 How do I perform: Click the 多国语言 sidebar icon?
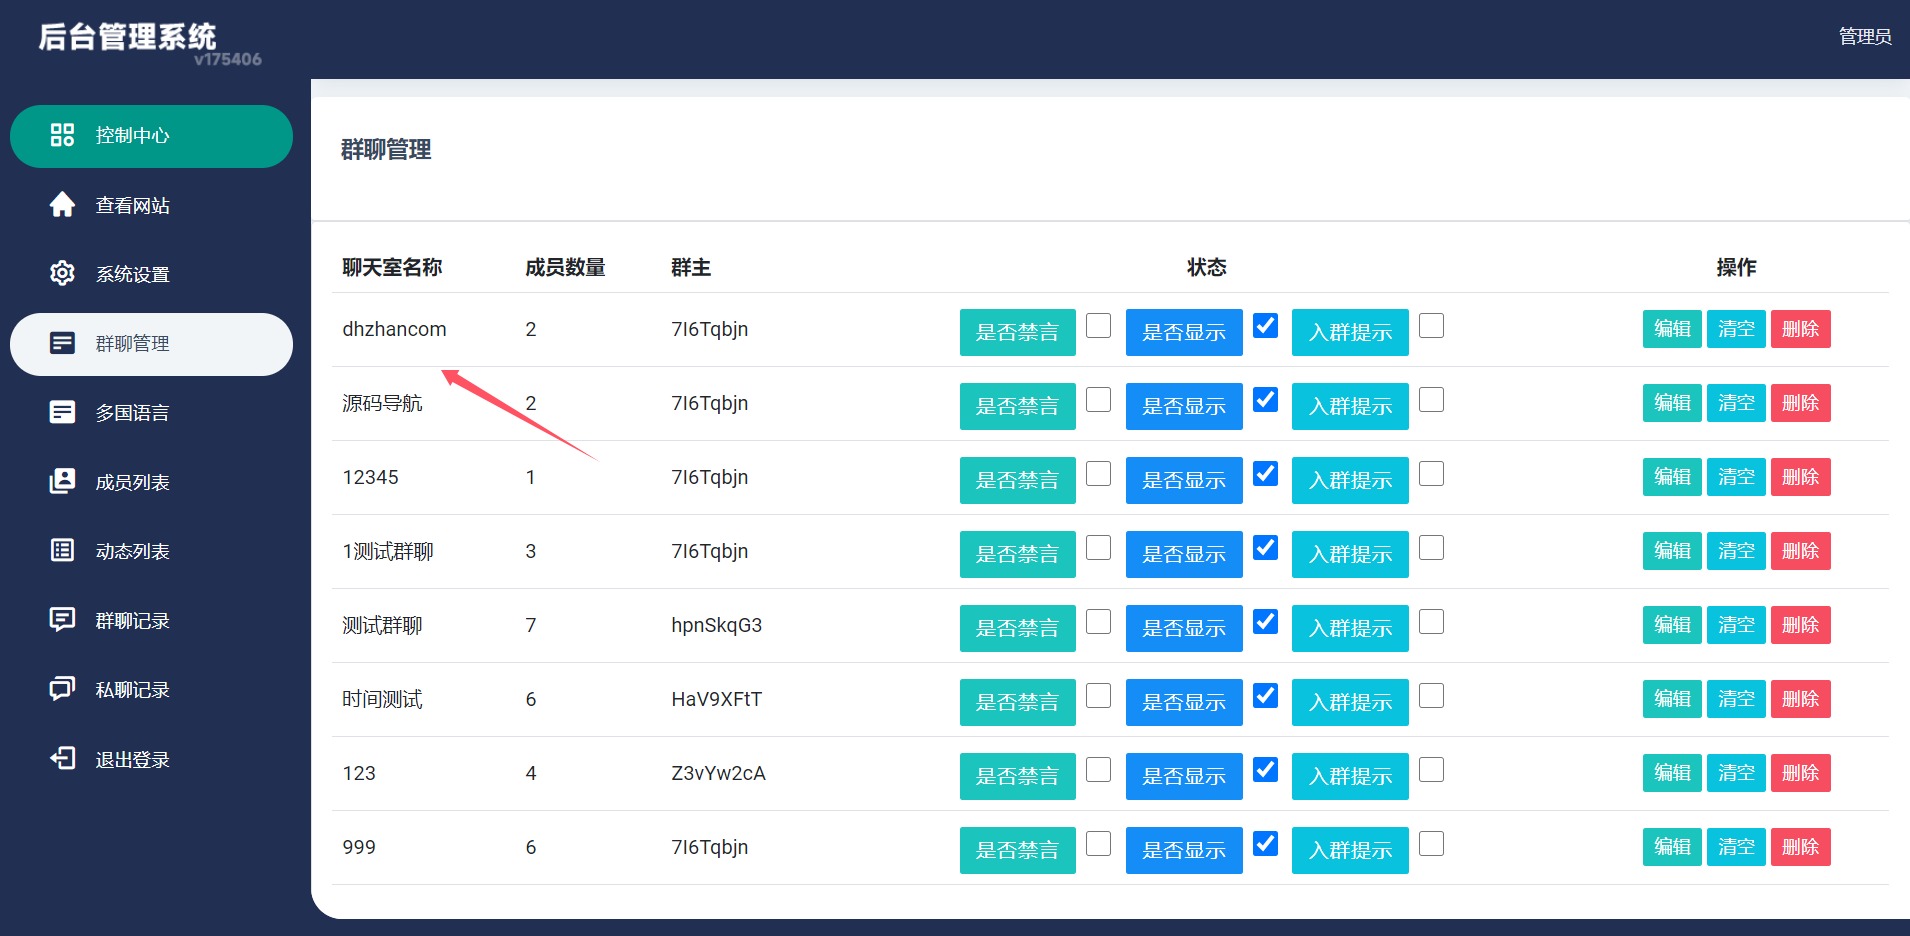[62, 412]
